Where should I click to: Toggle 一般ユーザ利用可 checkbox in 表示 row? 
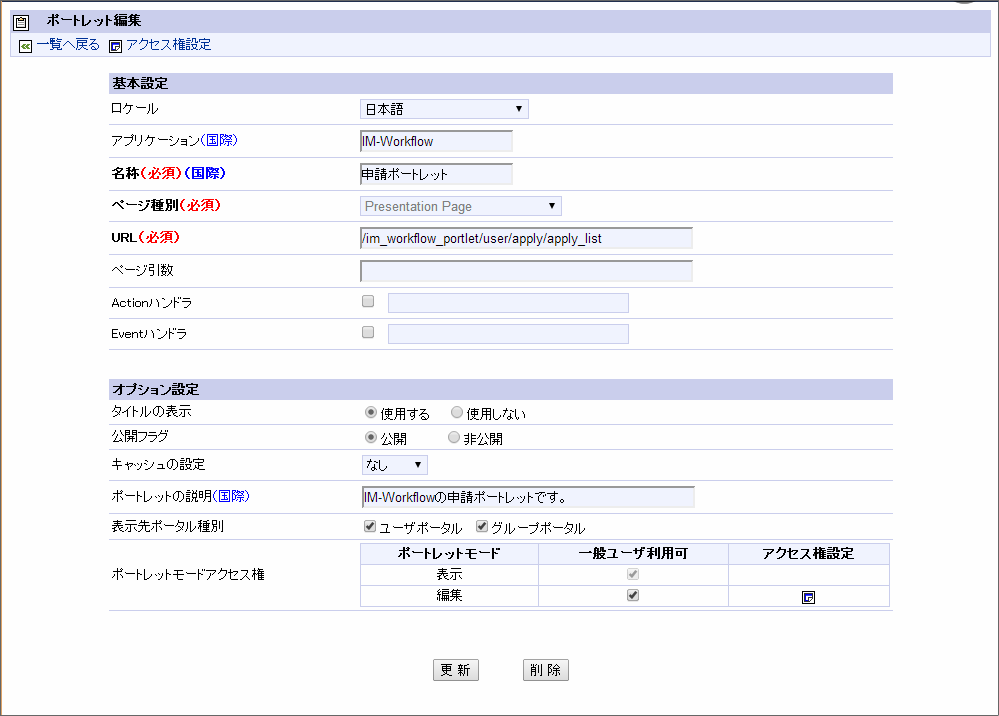pos(633,574)
